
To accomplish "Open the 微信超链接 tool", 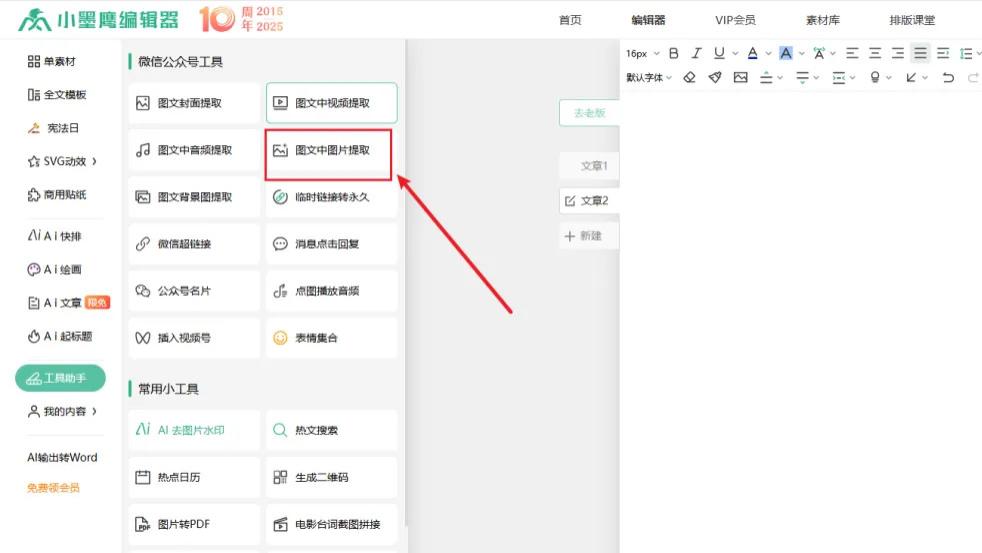I will [194, 244].
